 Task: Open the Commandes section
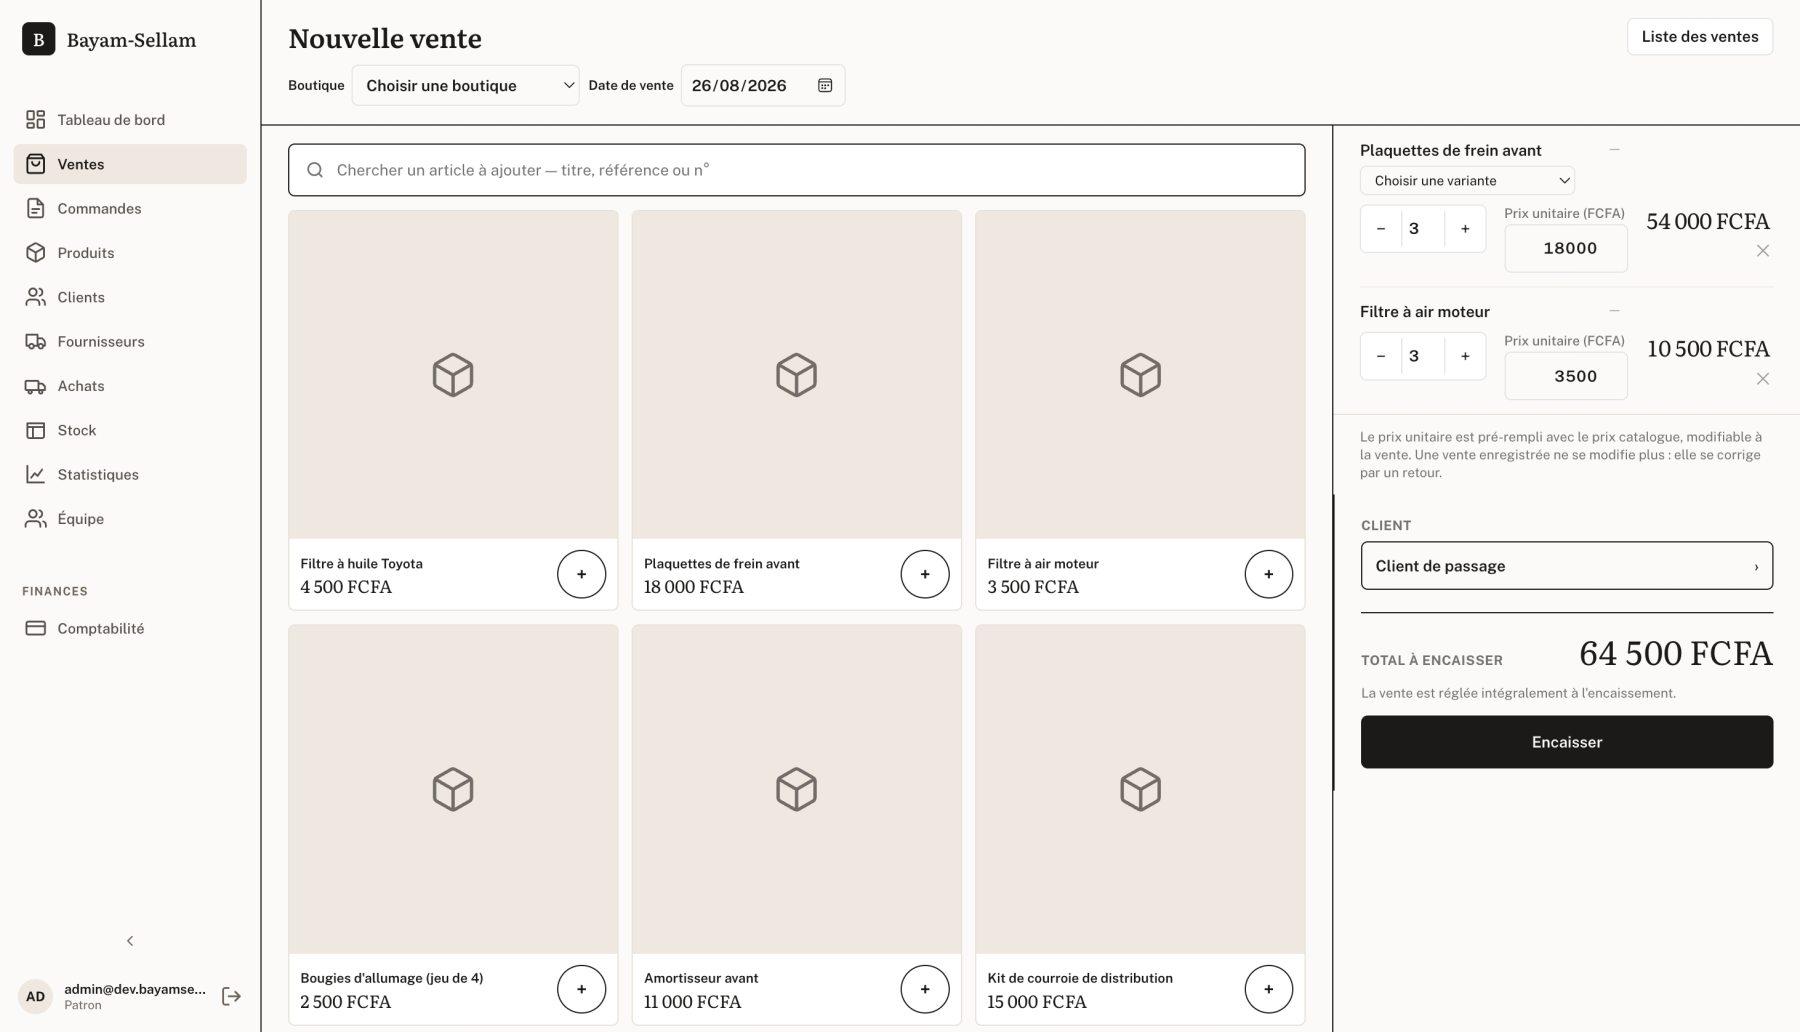[x=130, y=208]
